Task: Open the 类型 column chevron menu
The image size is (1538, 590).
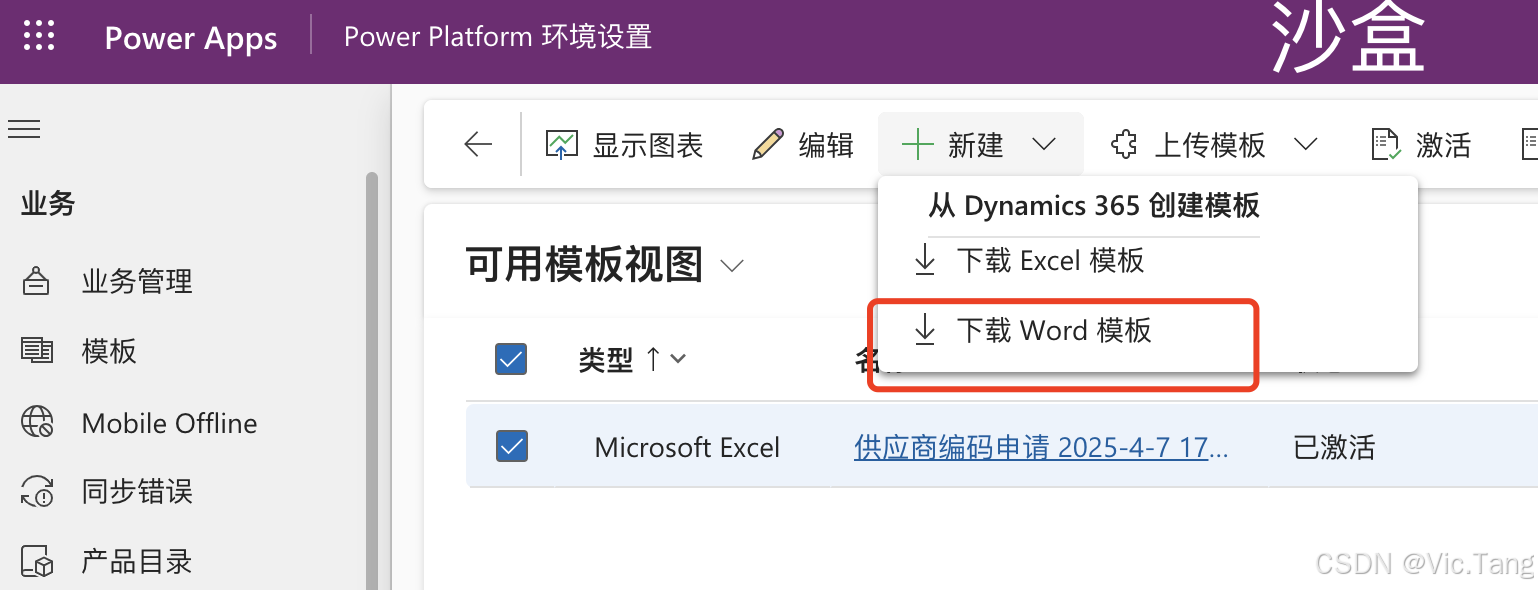Action: [678, 360]
